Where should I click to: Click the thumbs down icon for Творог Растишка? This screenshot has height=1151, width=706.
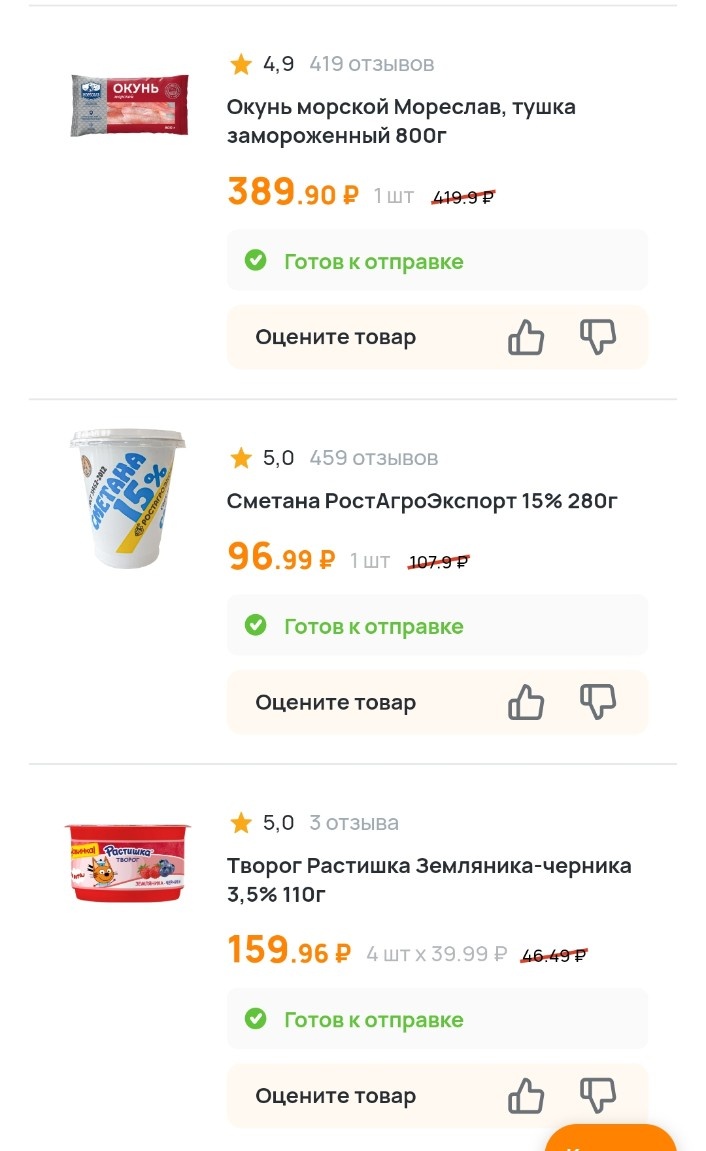[x=598, y=1096]
